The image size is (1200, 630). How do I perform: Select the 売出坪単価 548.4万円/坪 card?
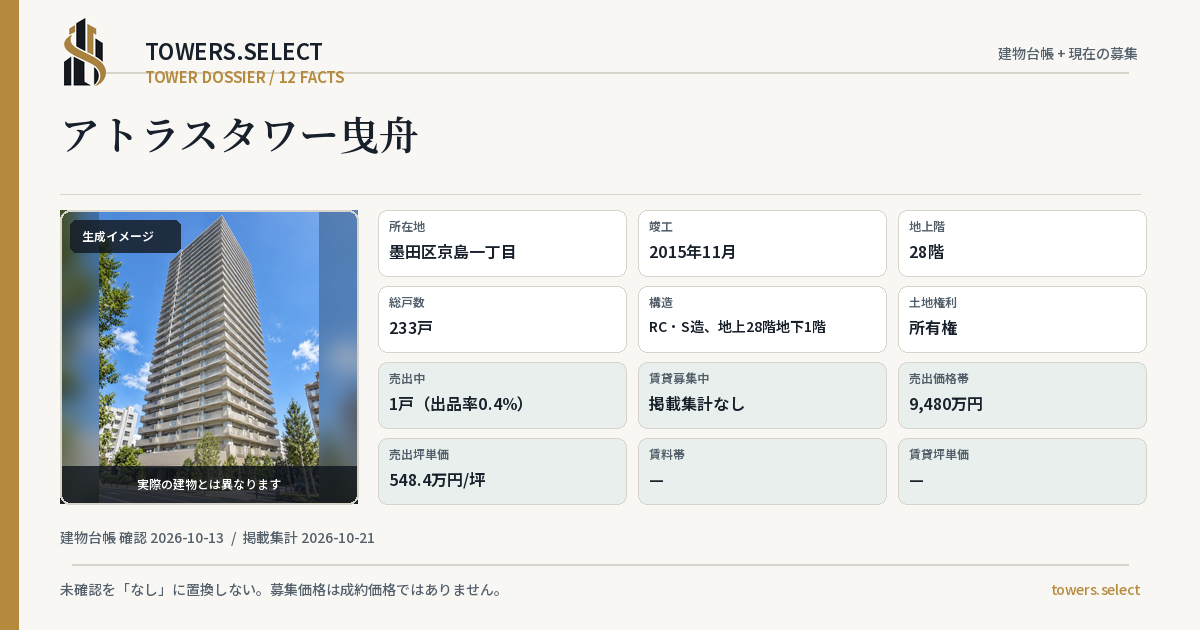pos(502,471)
